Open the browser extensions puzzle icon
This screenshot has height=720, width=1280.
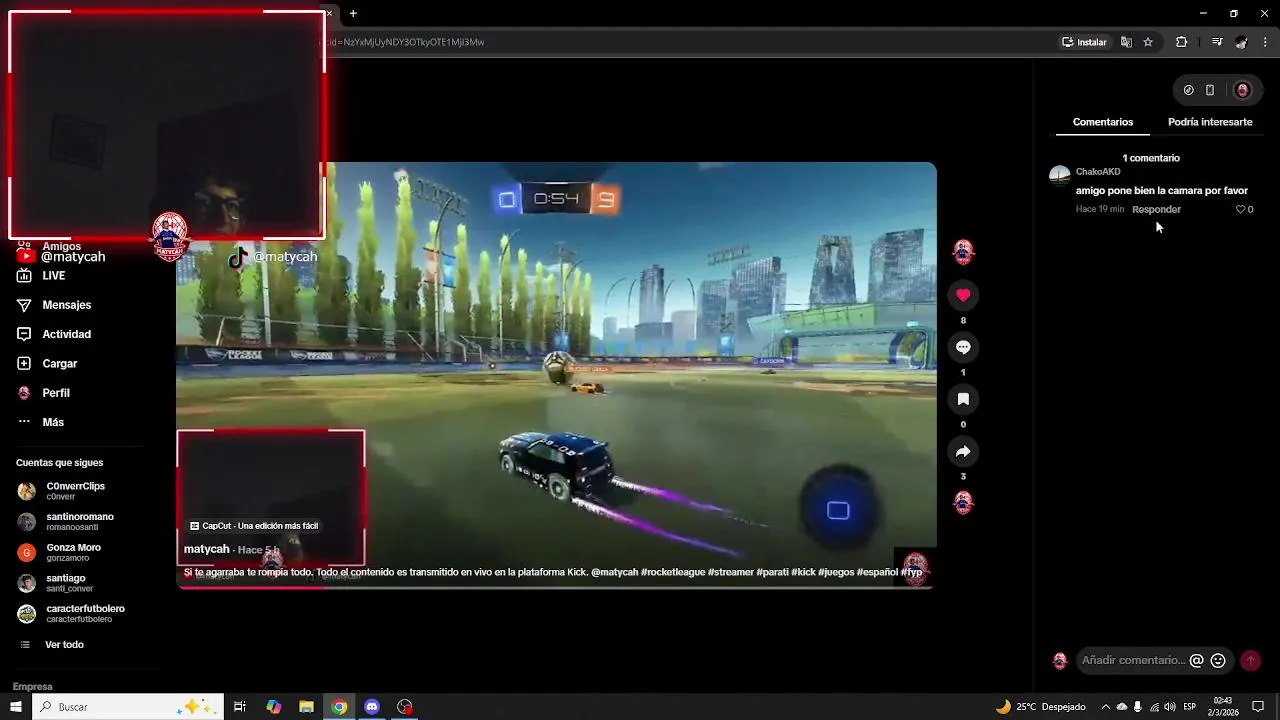(1181, 42)
